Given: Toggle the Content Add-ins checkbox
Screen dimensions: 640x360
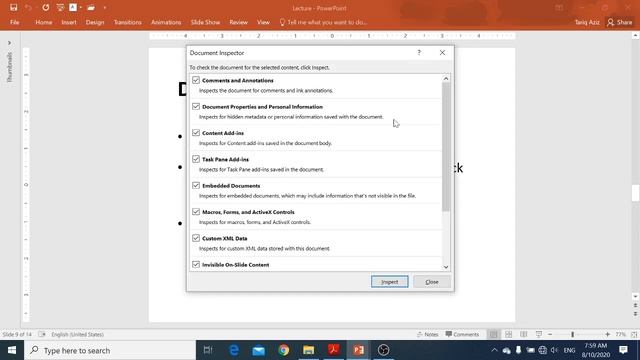Looking at the screenshot, I should click(x=196, y=133).
